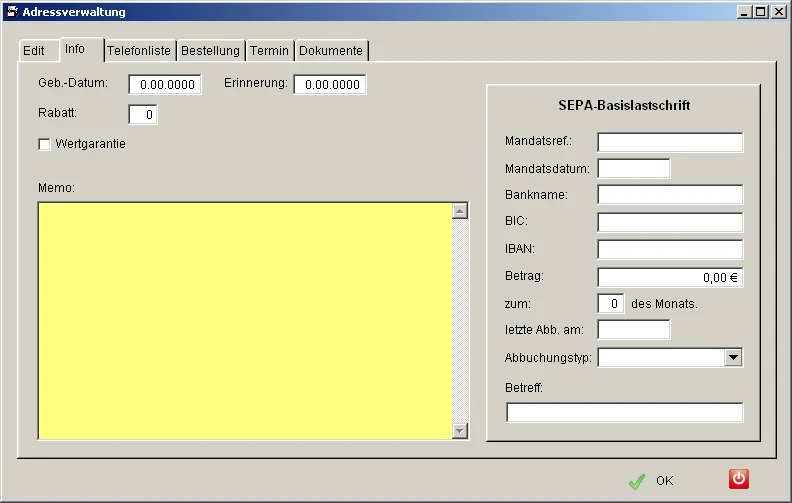792x503 pixels.
Task: Click the 'des Monats.' label
Action: (x=664, y=304)
